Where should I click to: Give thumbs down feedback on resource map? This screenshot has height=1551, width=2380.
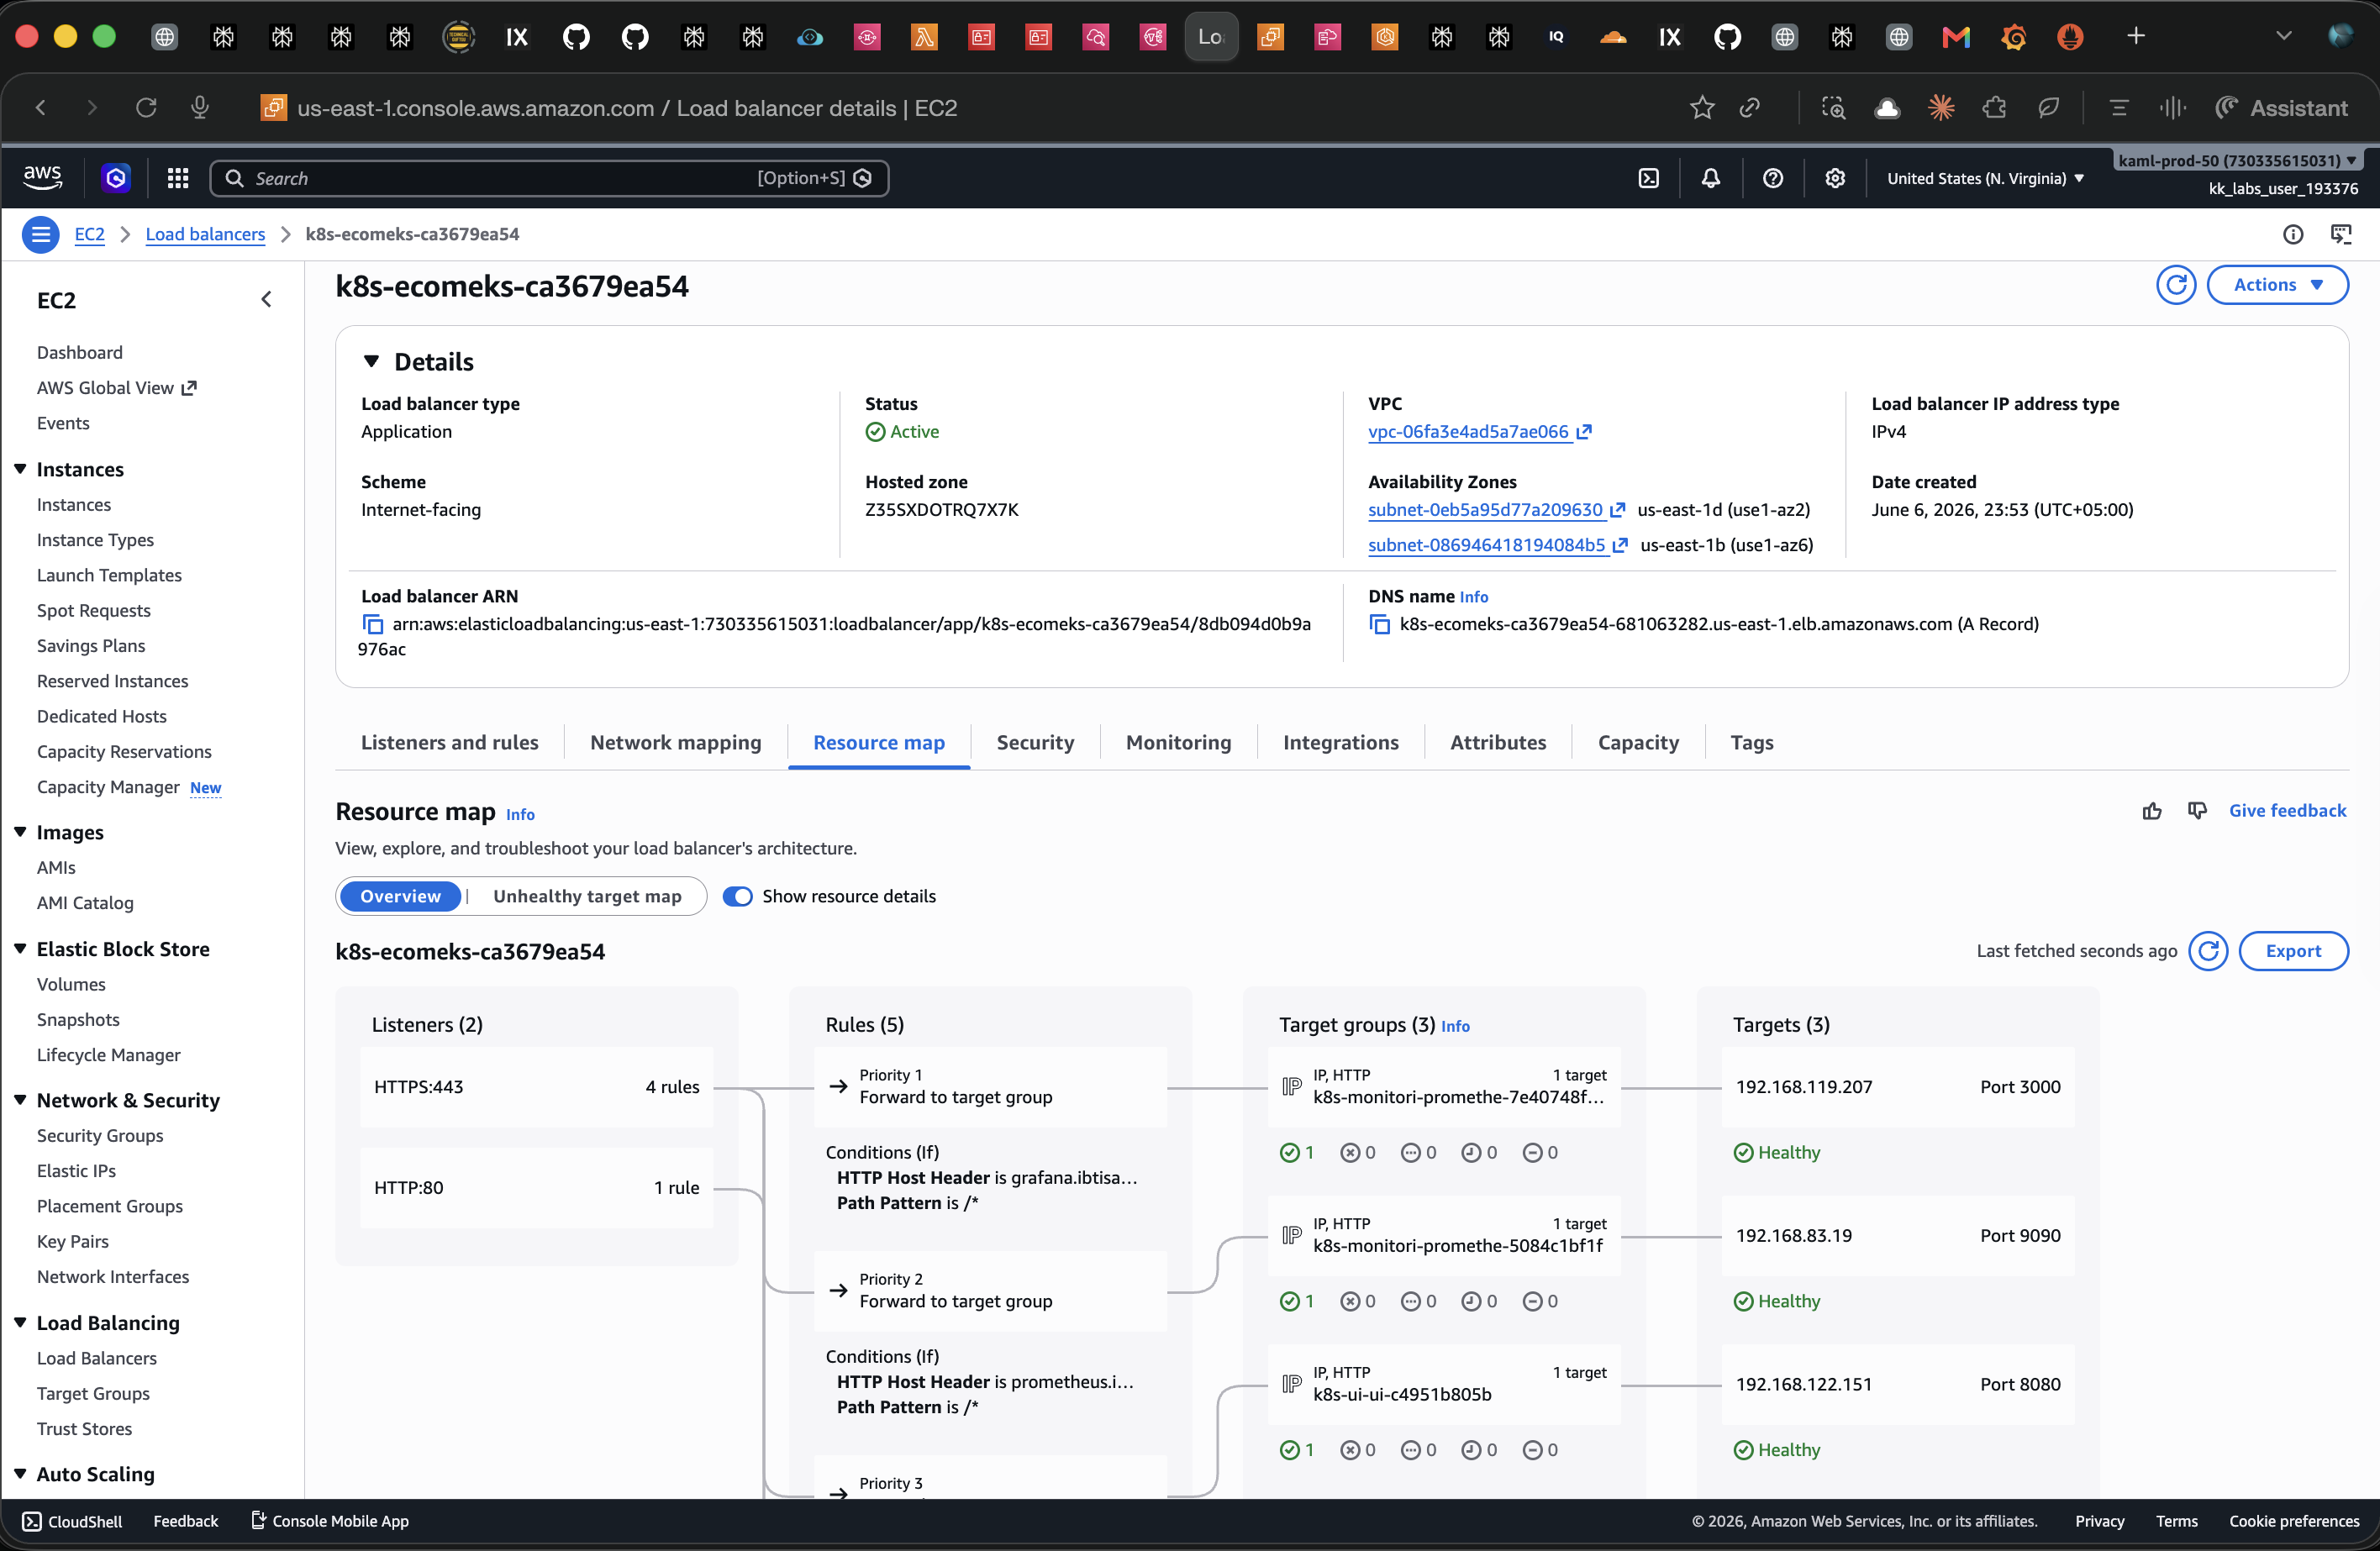coord(2196,811)
